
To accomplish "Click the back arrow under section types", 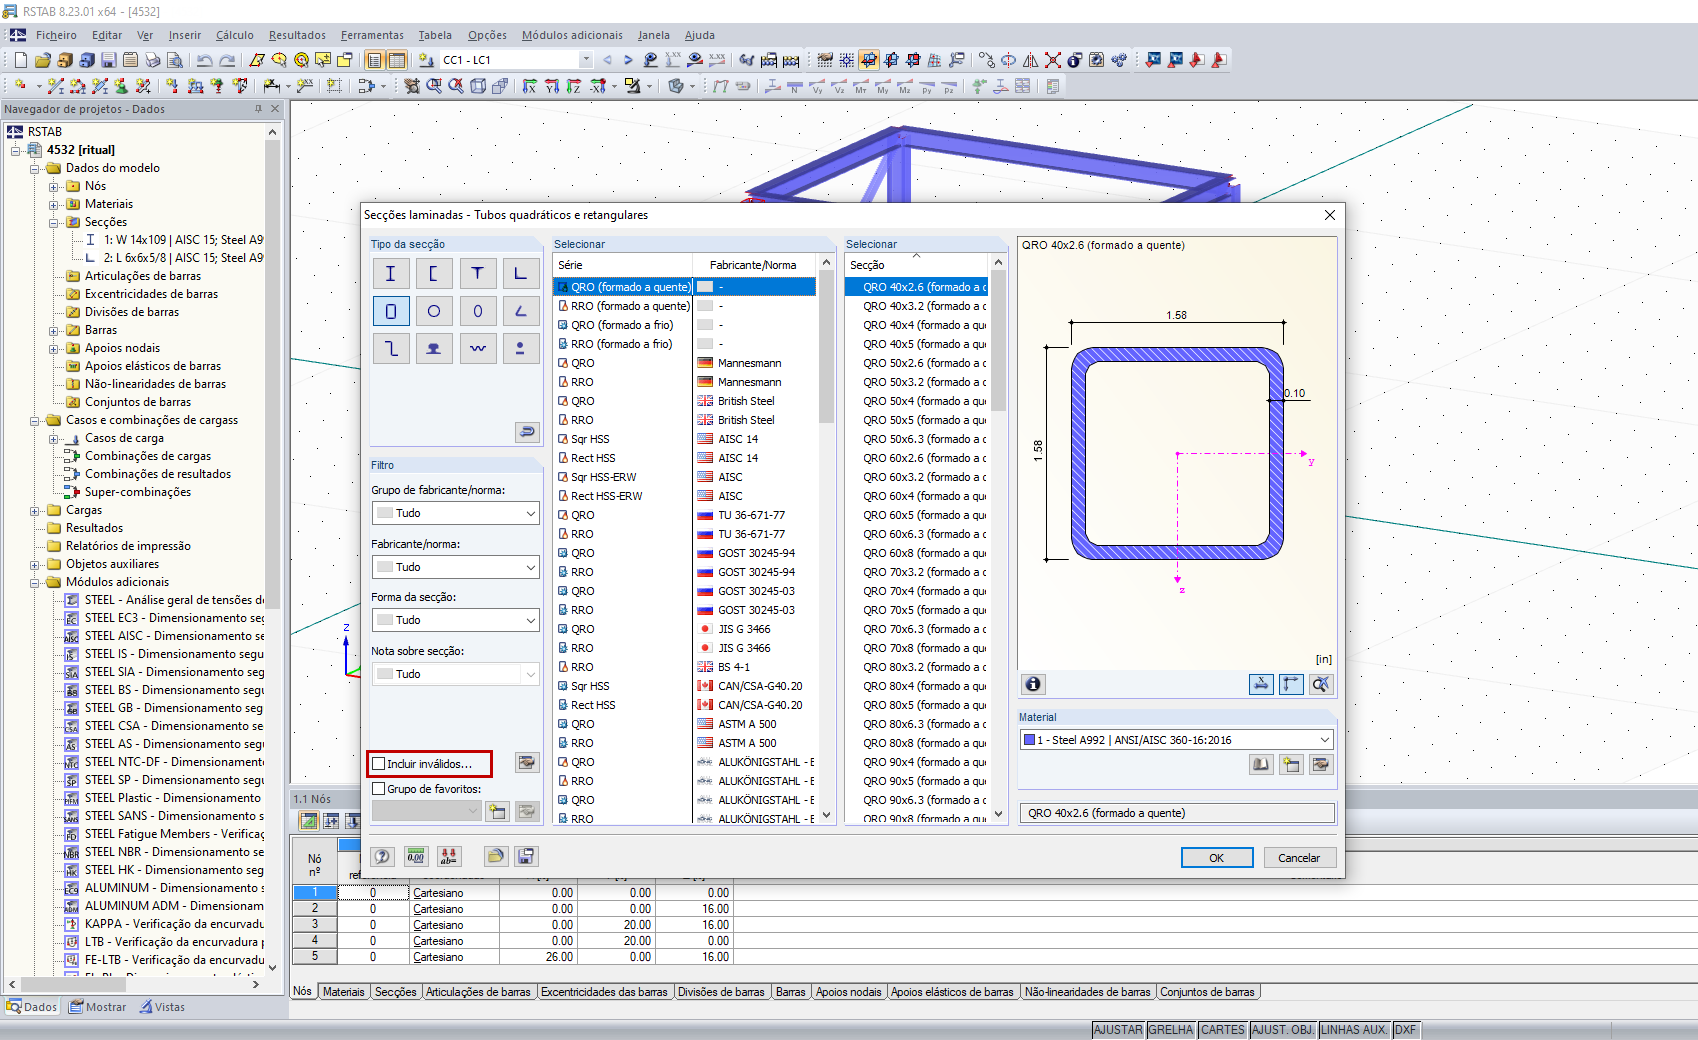I will [527, 432].
